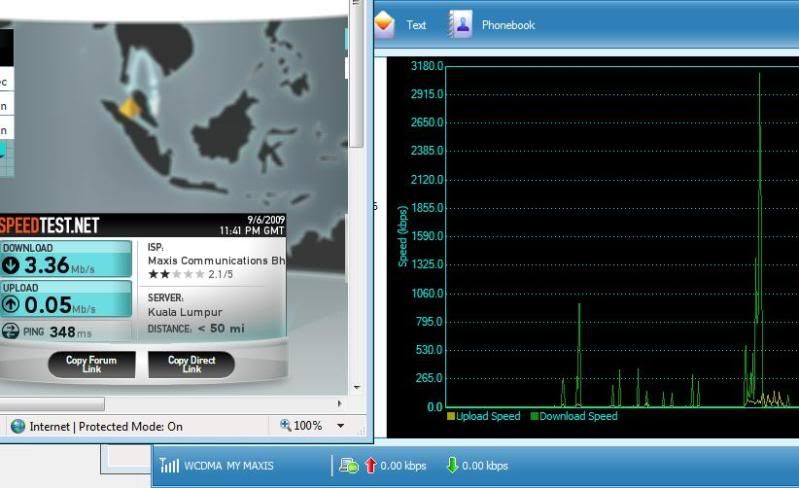
Task: Click the network connection status icon
Action: [348, 466]
